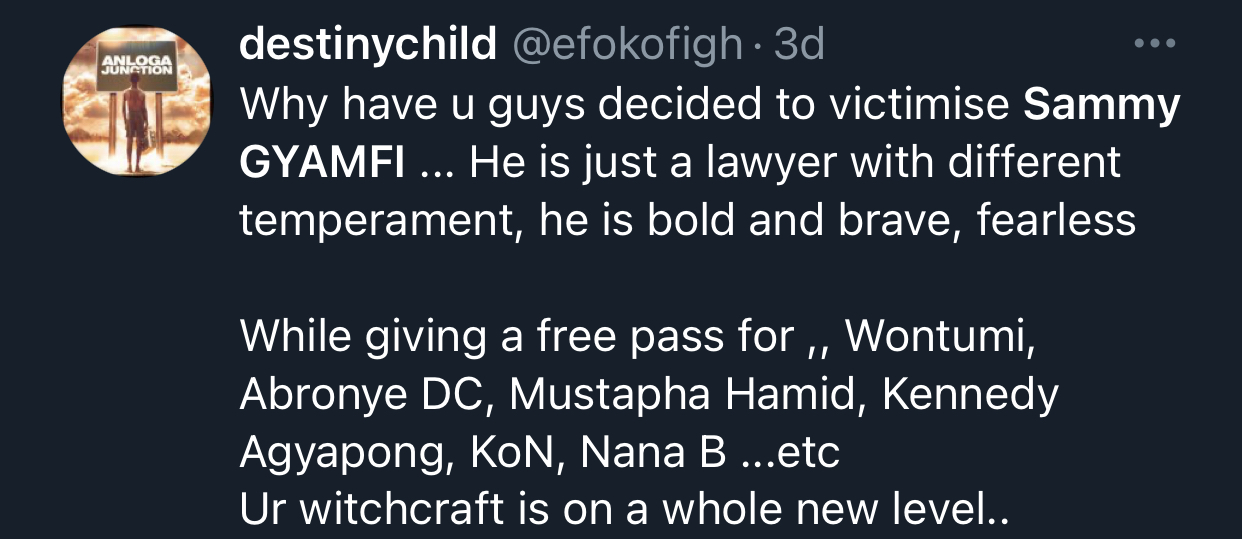
Task: Click the word fearless in the tweet
Action: click(1056, 220)
